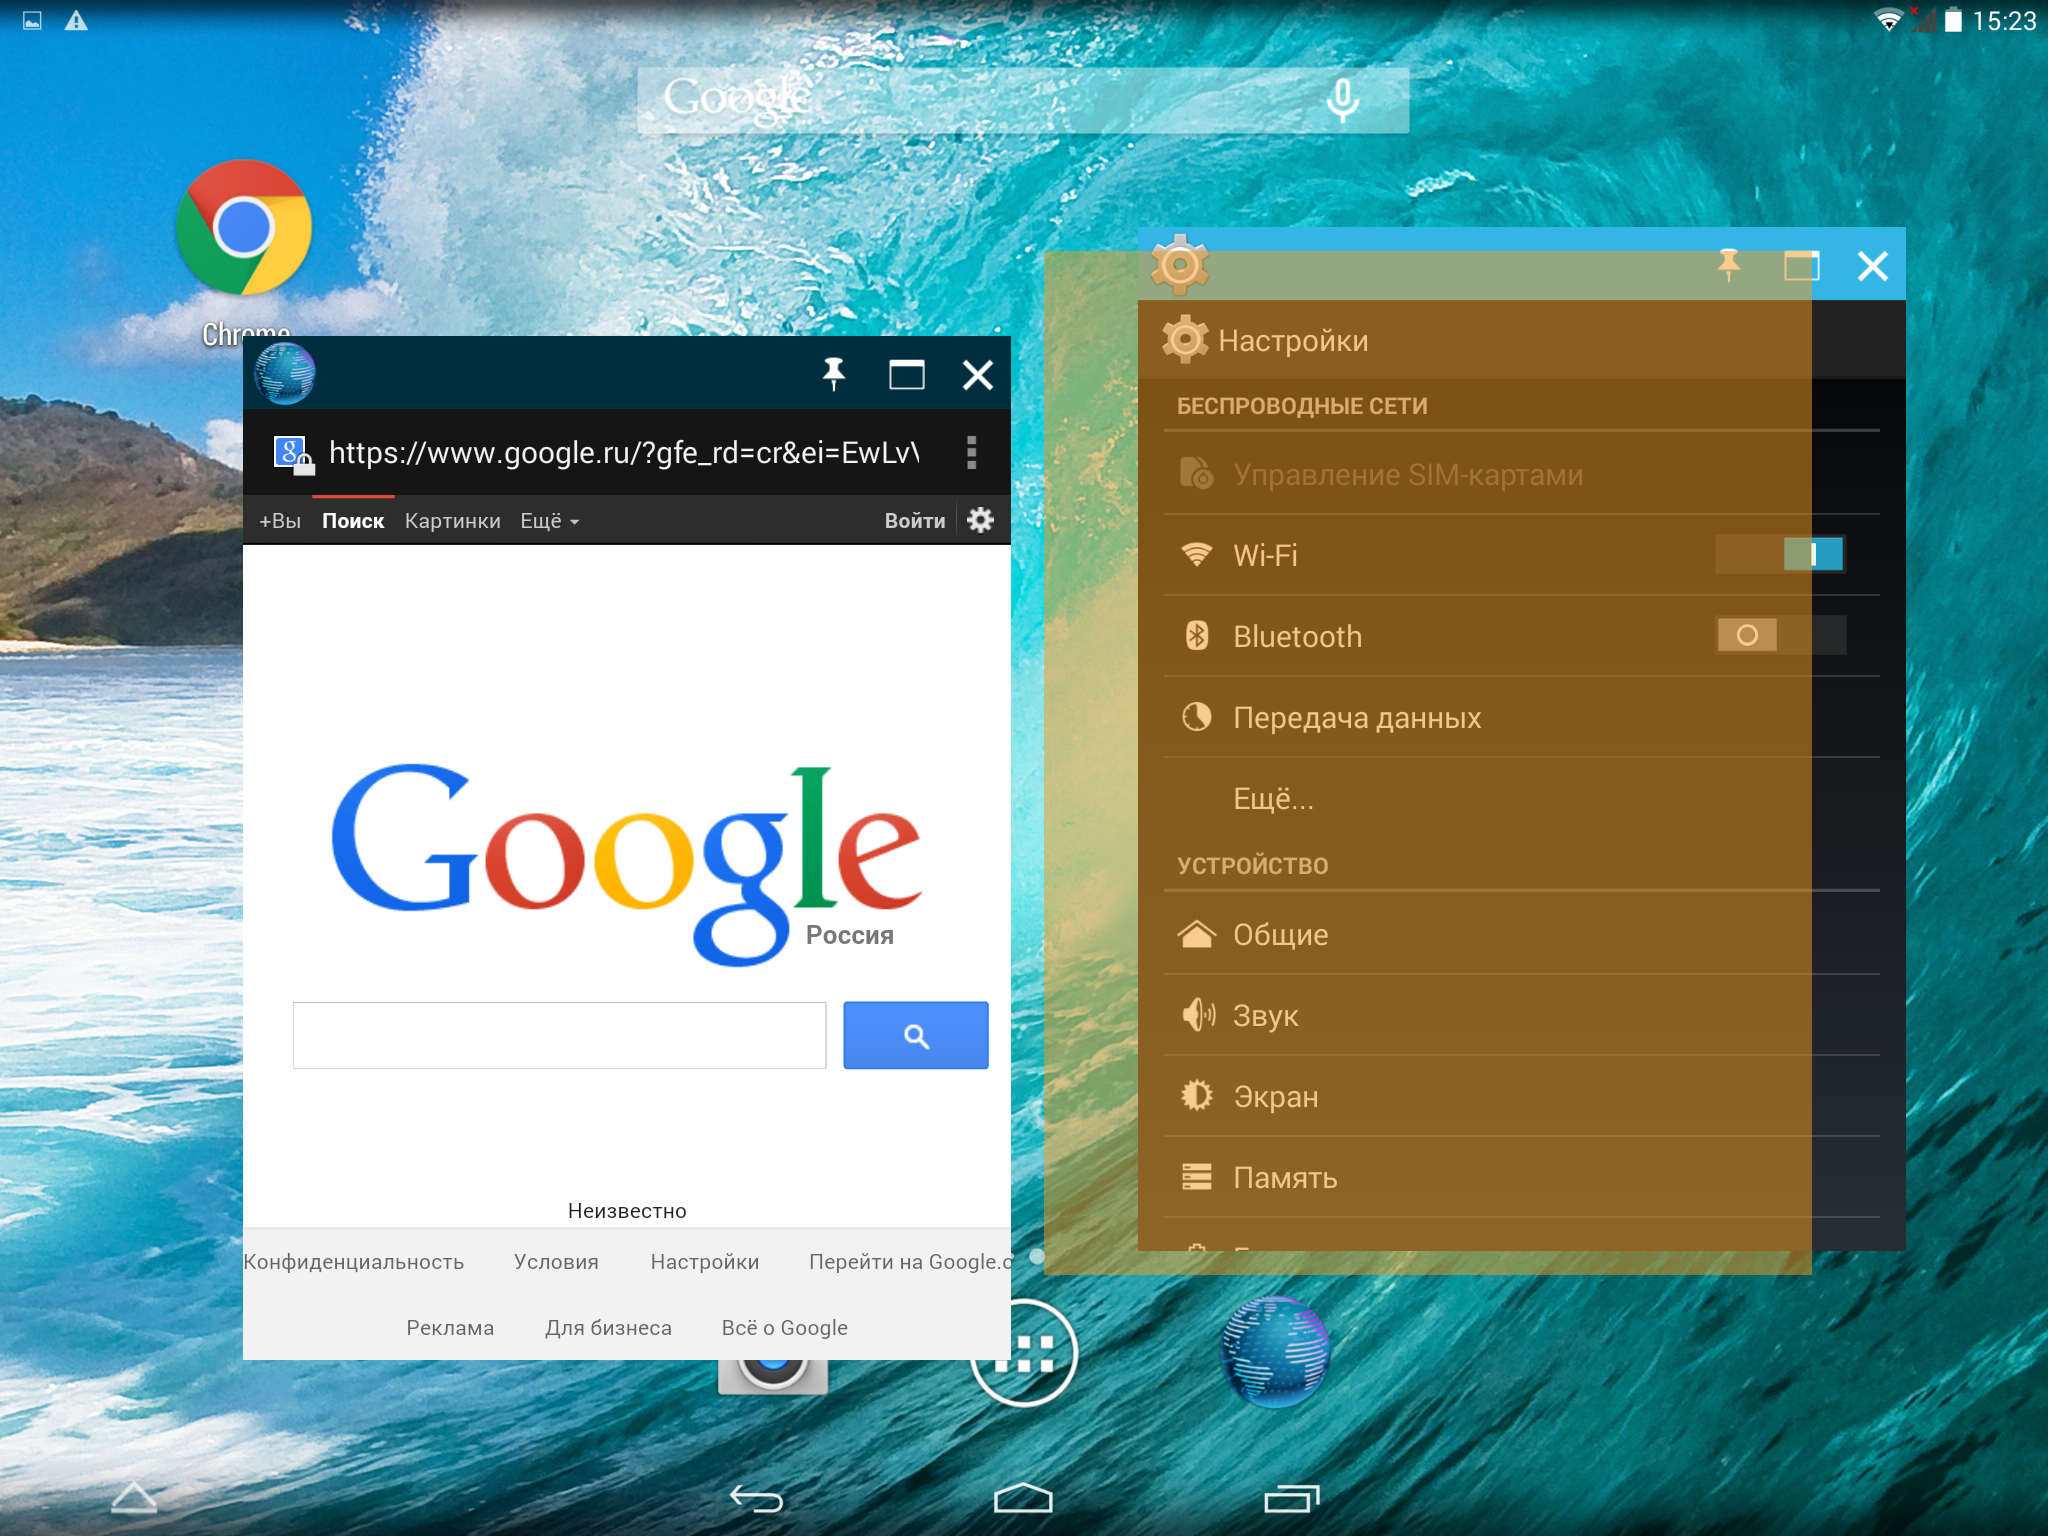The width and height of the screenshot is (2048, 1536).
Task: Open the Реклама link
Action: click(450, 1328)
